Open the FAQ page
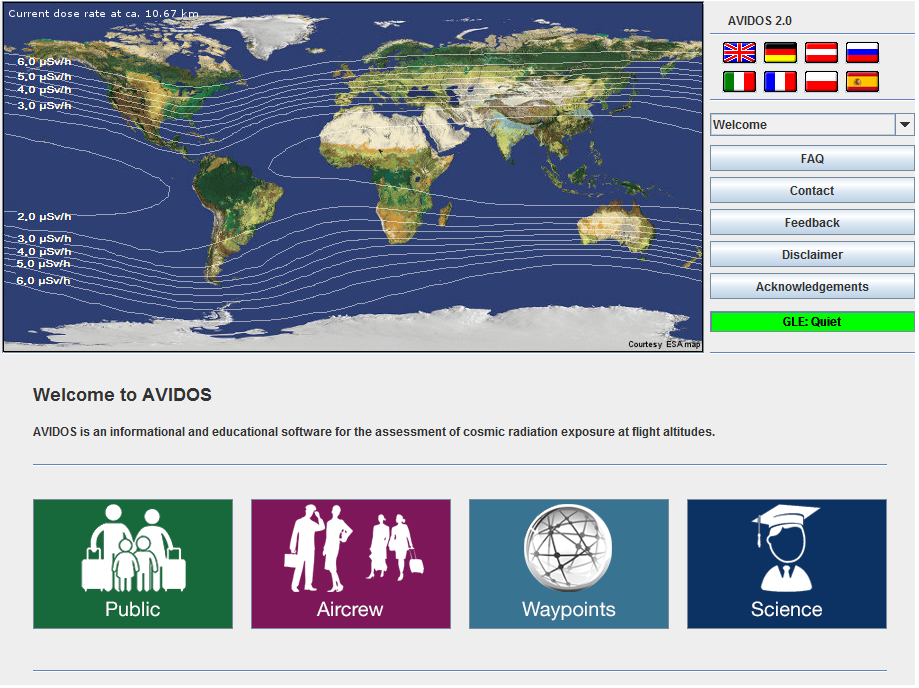Screen dimensions: 919x688 (812, 159)
